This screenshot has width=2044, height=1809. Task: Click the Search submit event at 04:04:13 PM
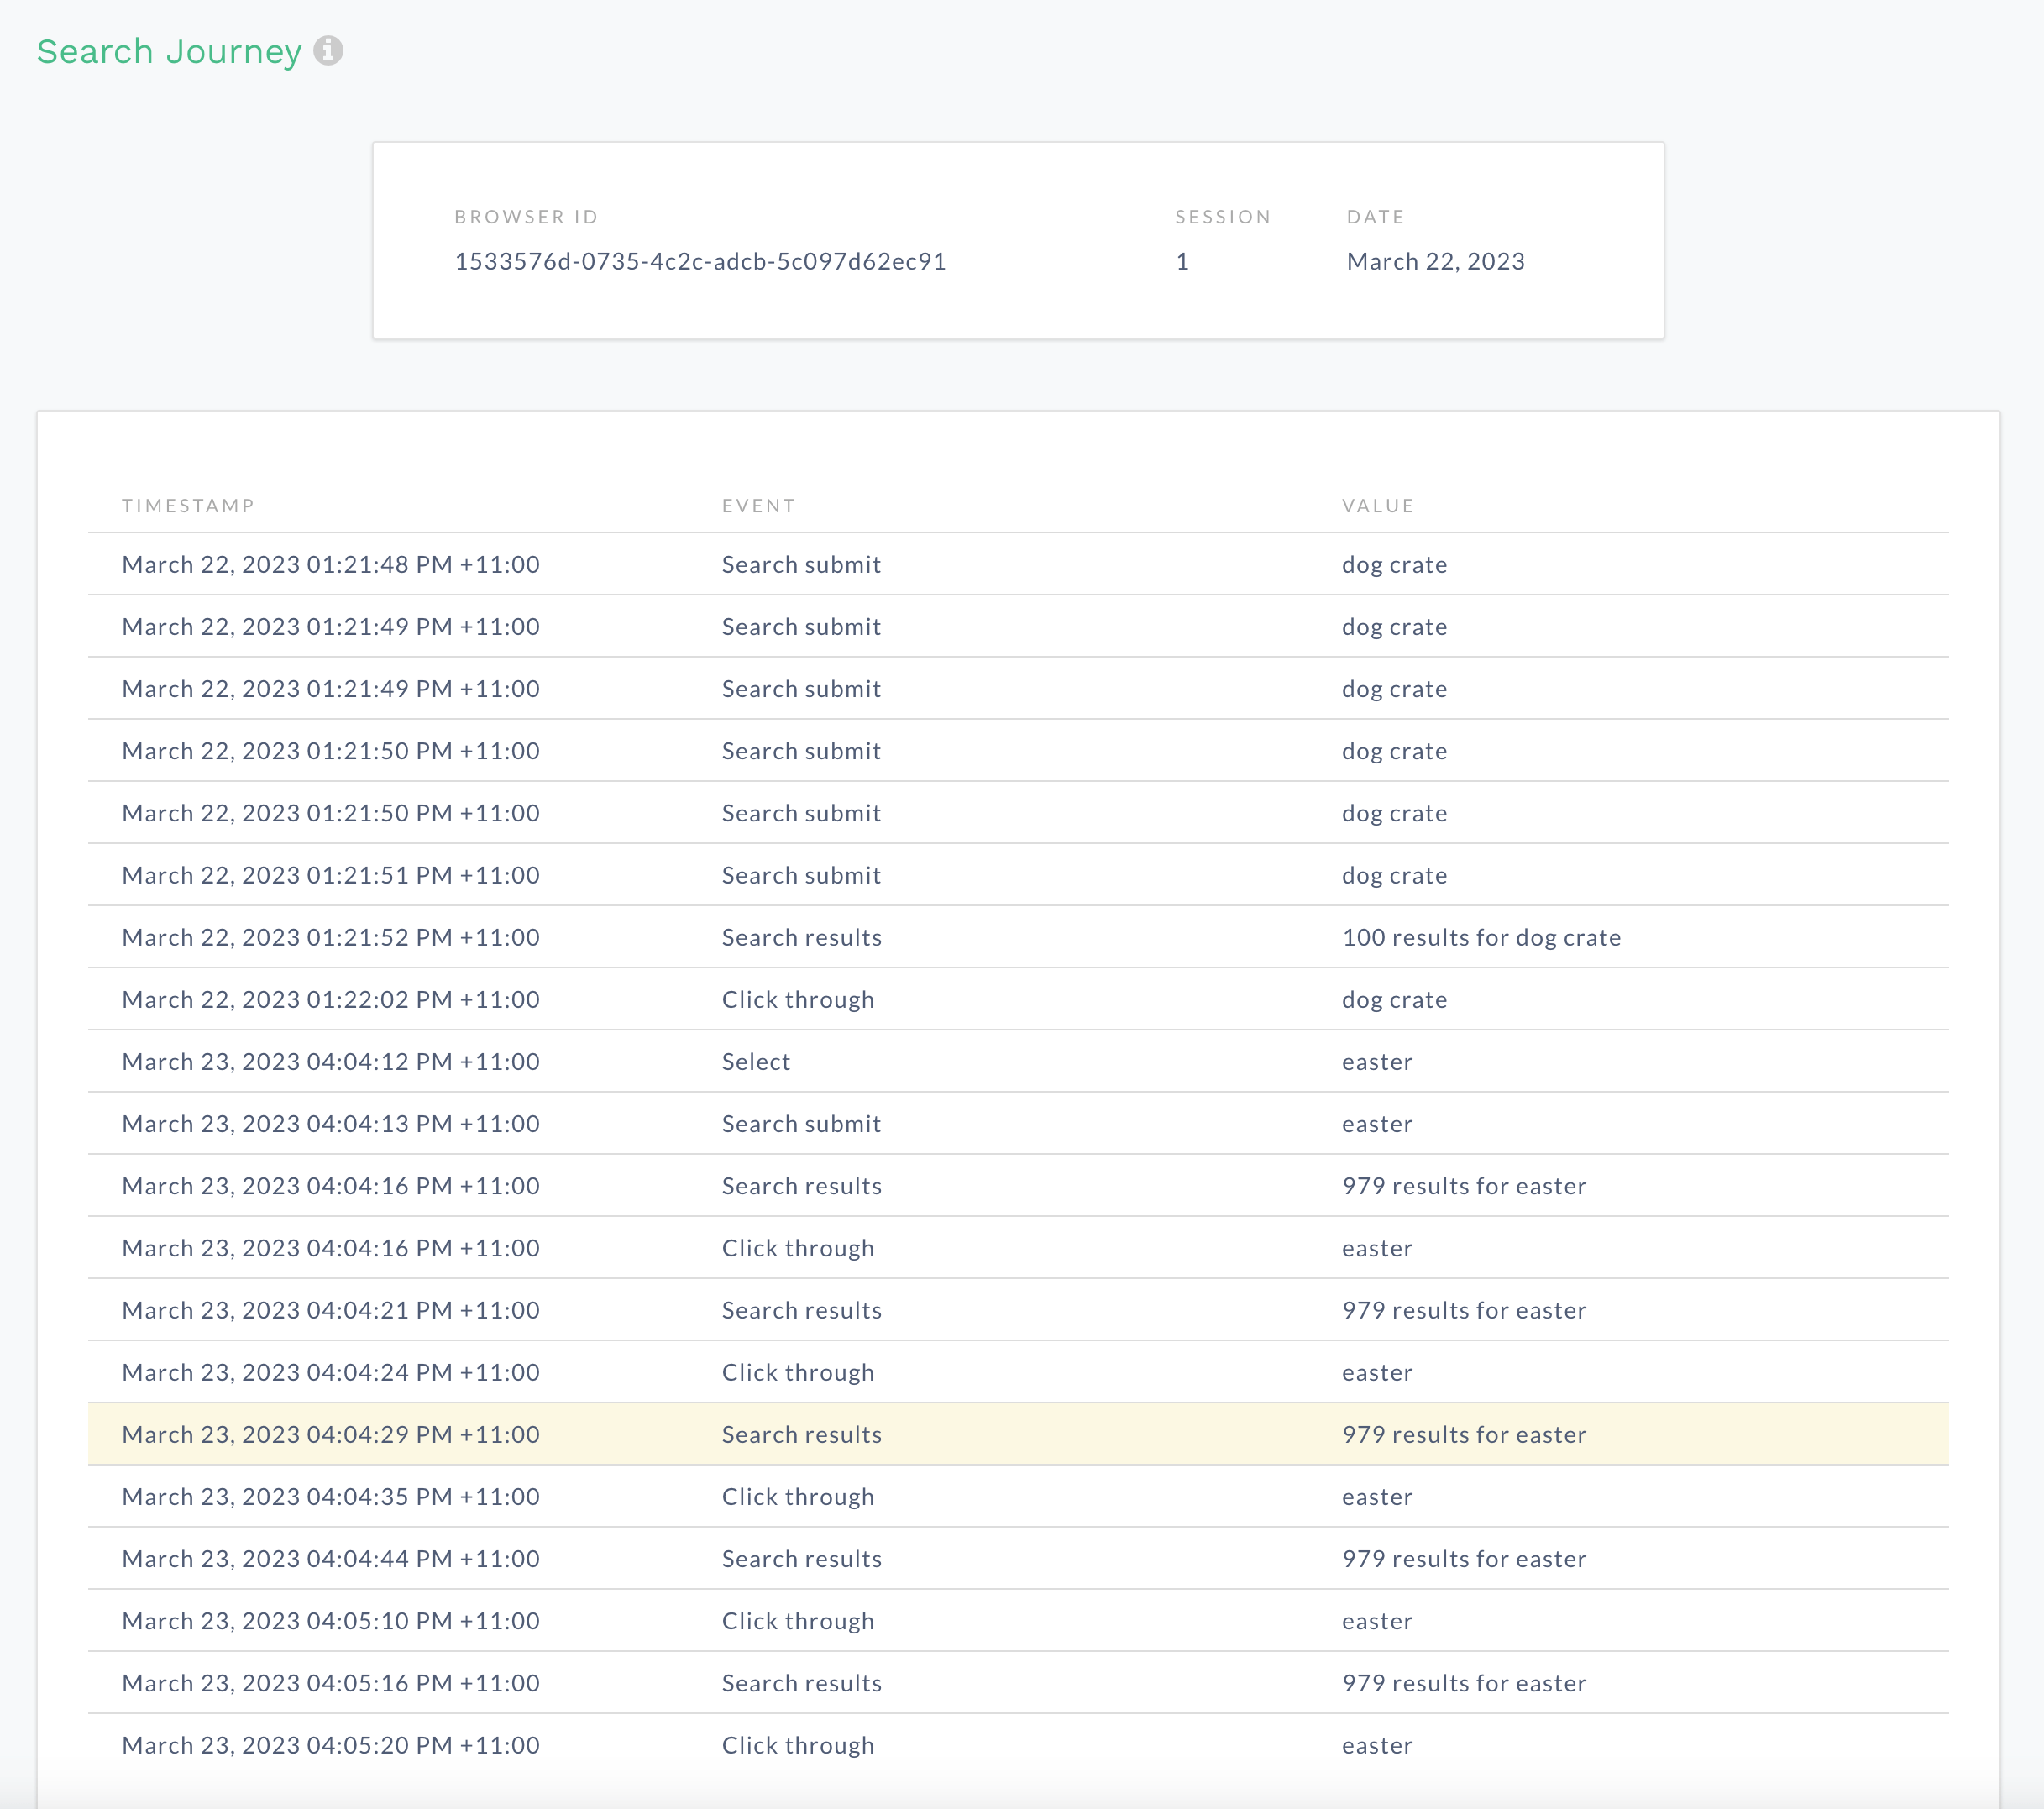click(801, 1123)
